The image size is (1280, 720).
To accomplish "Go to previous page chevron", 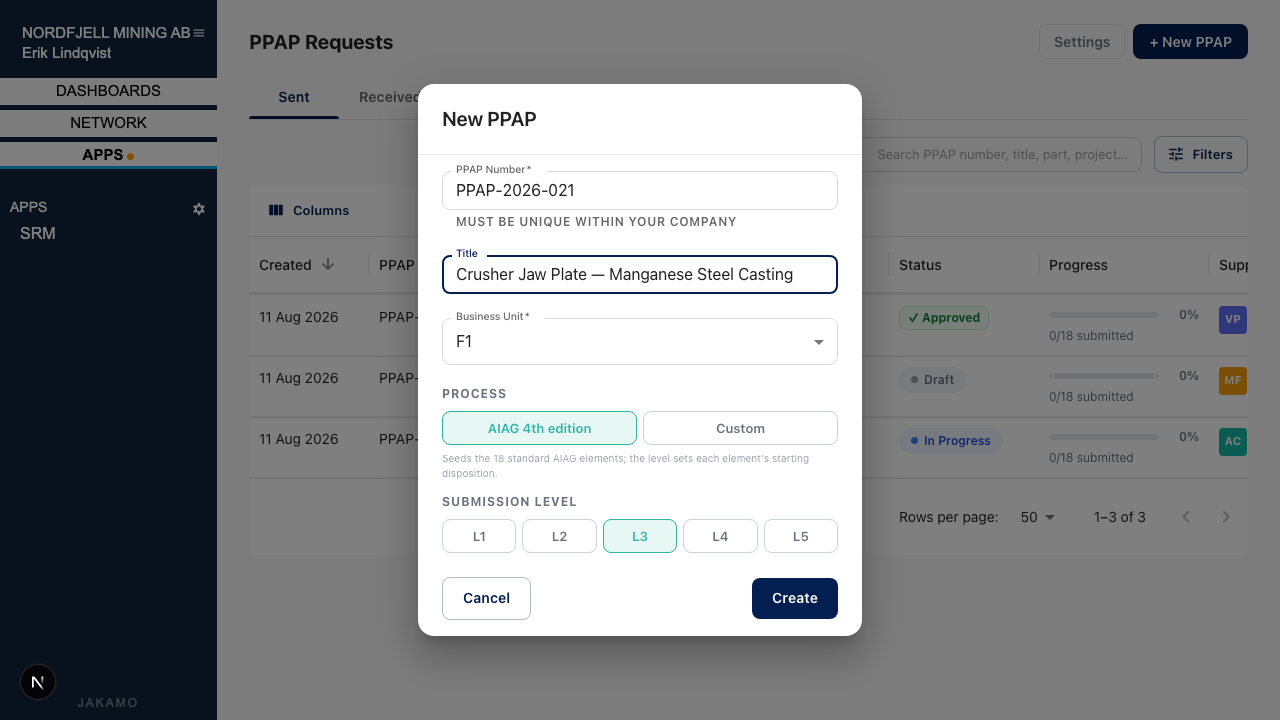I will [x=1186, y=517].
